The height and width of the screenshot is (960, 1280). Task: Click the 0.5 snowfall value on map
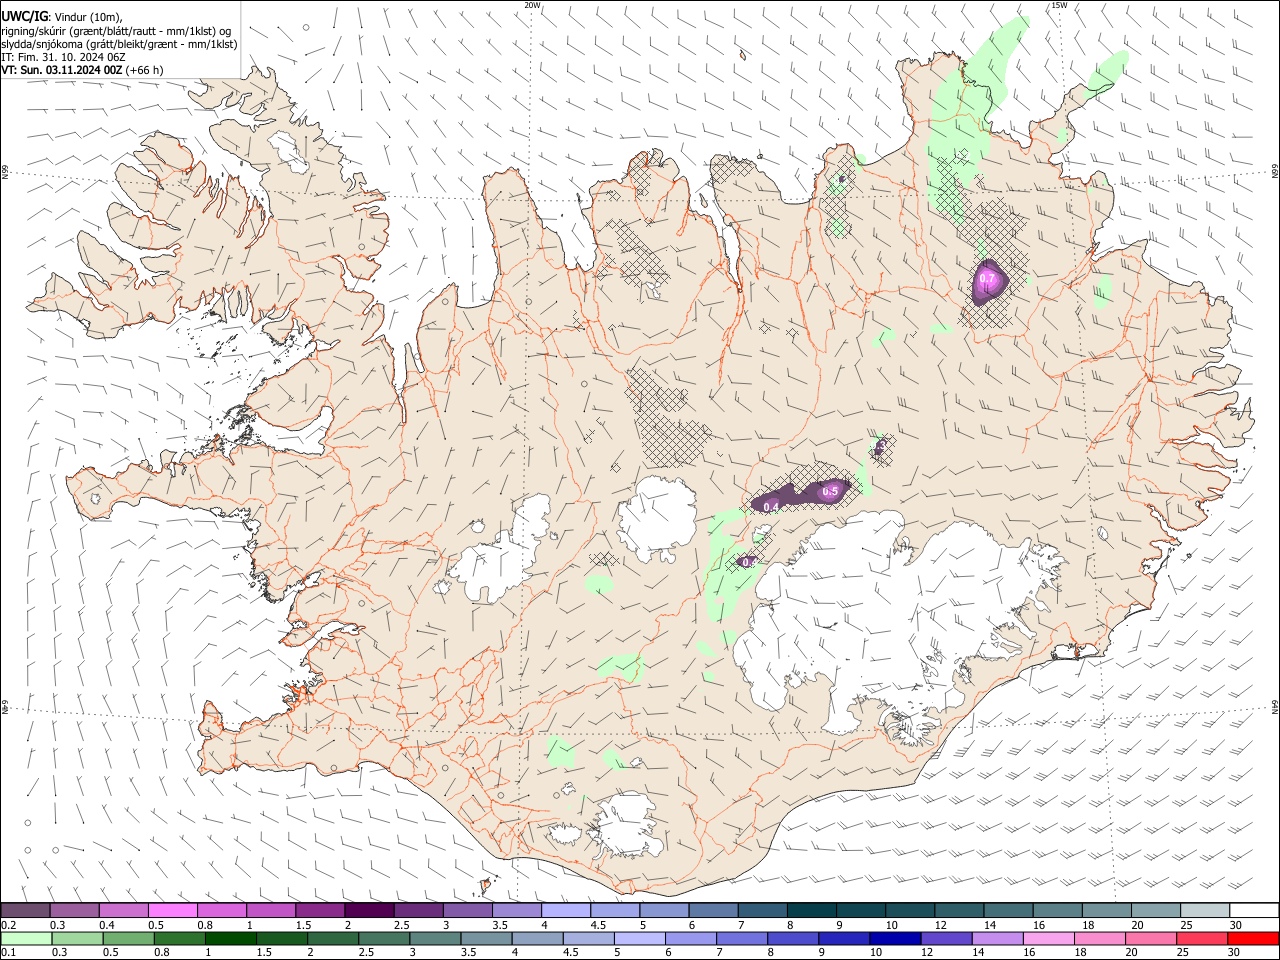pos(830,491)
